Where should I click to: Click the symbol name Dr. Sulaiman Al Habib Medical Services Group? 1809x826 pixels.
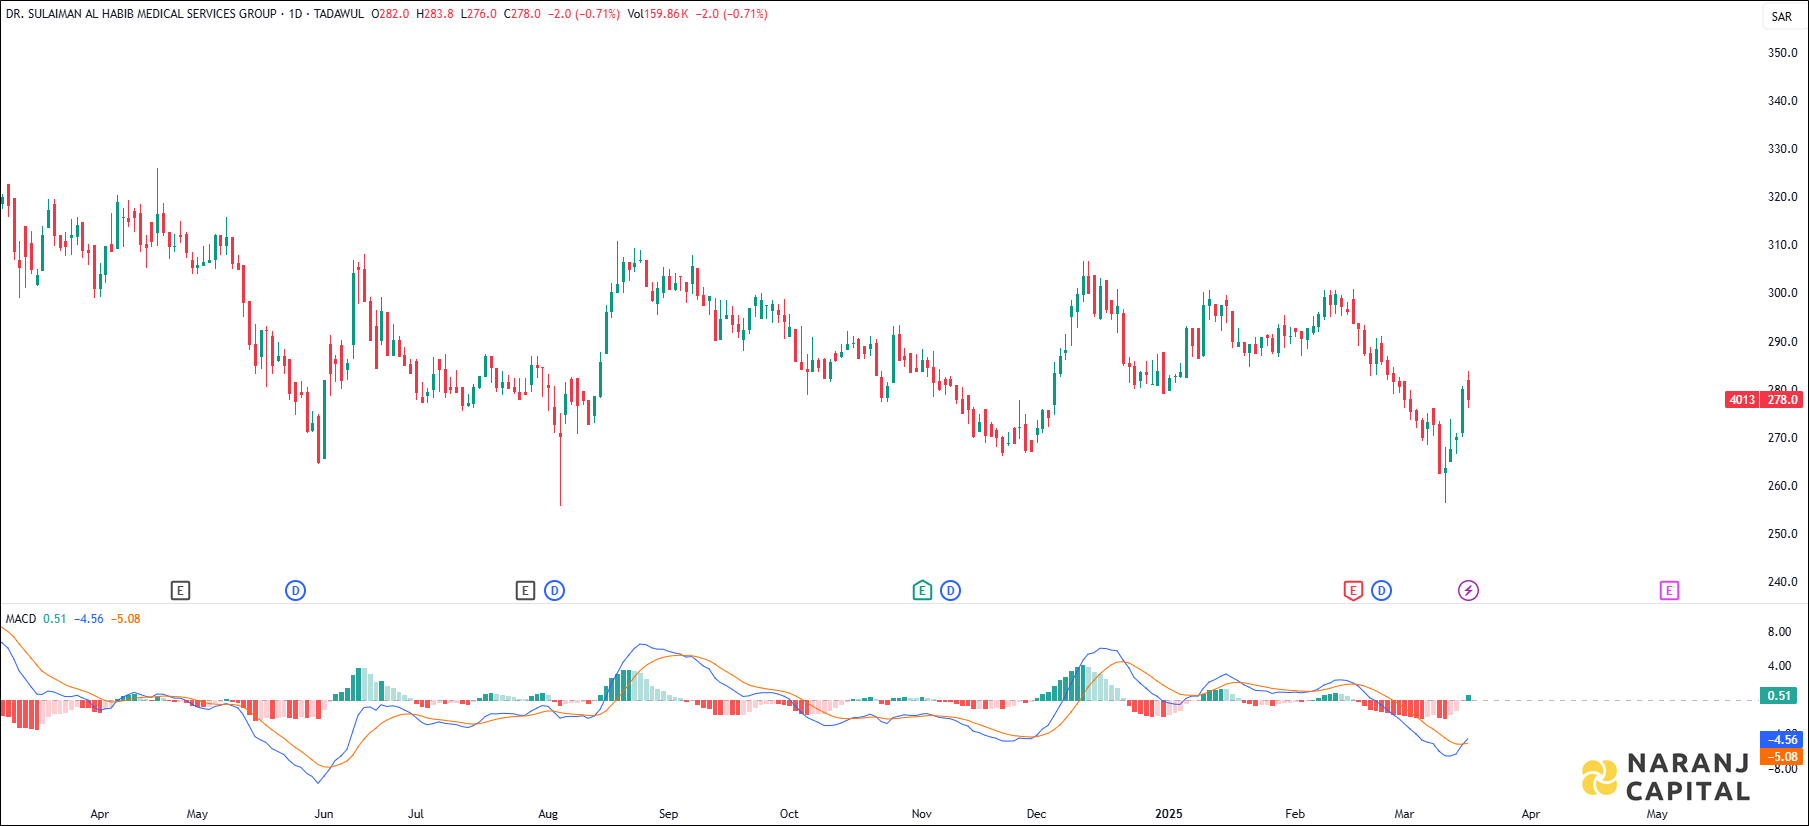coord(141,14)
